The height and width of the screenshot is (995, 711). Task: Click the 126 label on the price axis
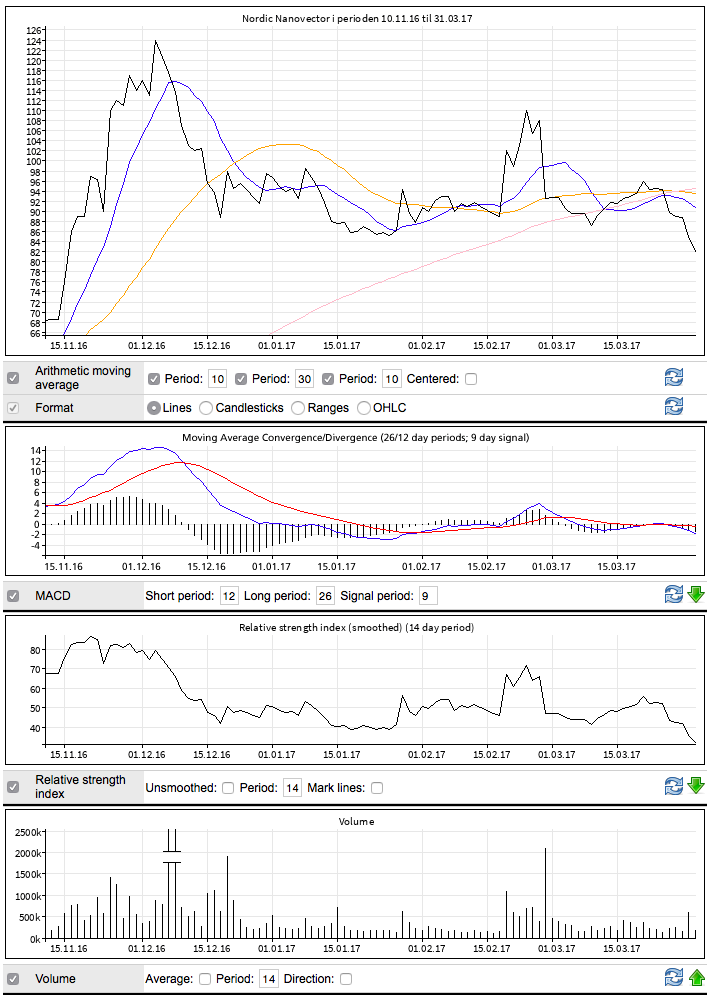click(x=33, y=30)
